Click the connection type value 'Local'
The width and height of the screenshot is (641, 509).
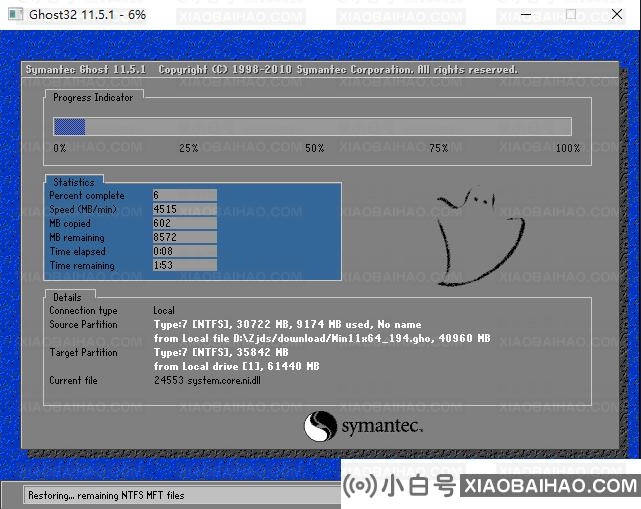[x=164, y=310]
